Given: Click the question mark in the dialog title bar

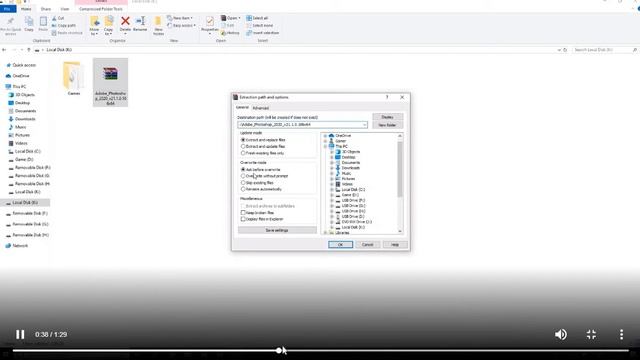Looking at the screenshot, I should (x=387, y=97).
